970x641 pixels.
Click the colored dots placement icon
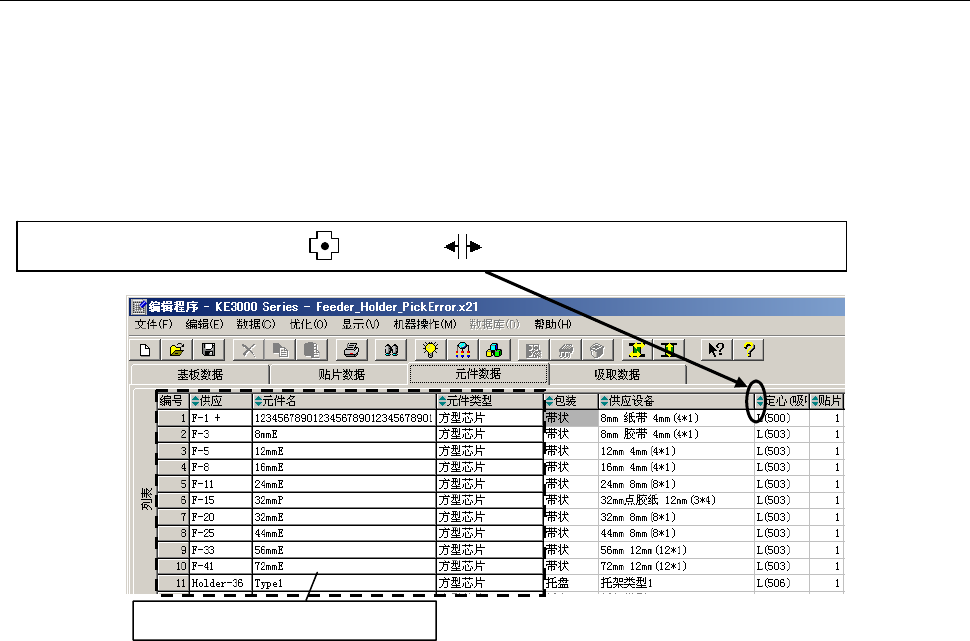click(x=463, y=350)
